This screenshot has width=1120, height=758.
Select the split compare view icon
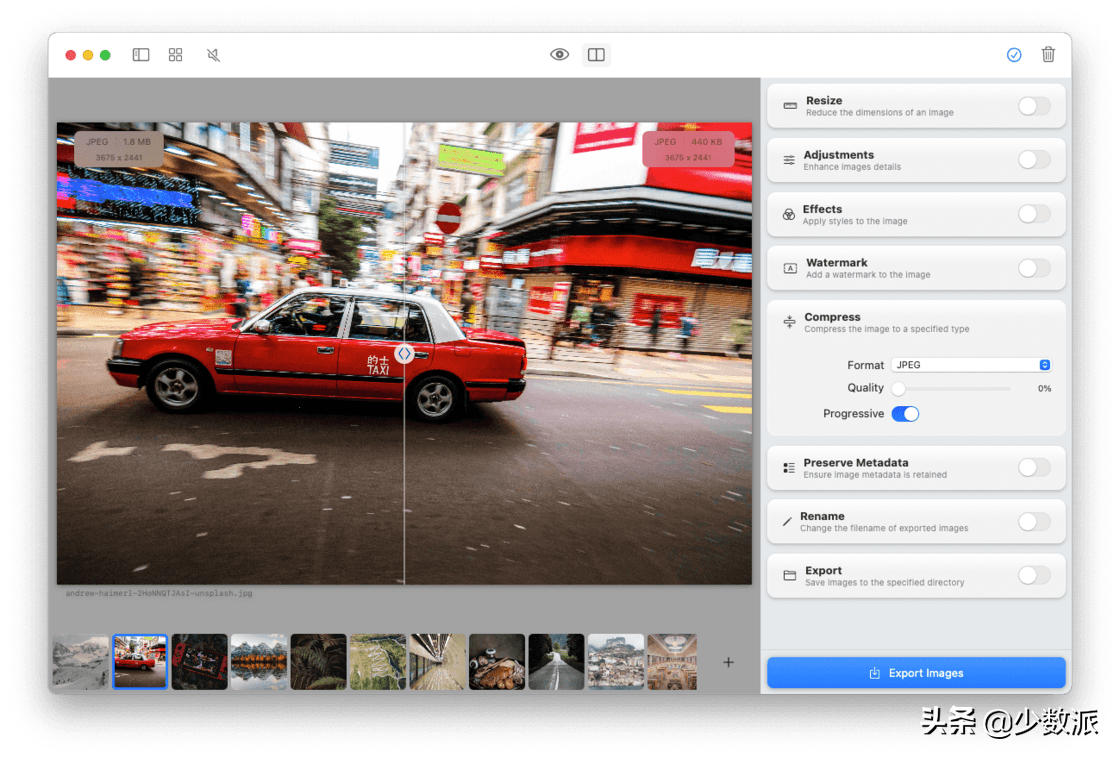(x=596, y=55)
